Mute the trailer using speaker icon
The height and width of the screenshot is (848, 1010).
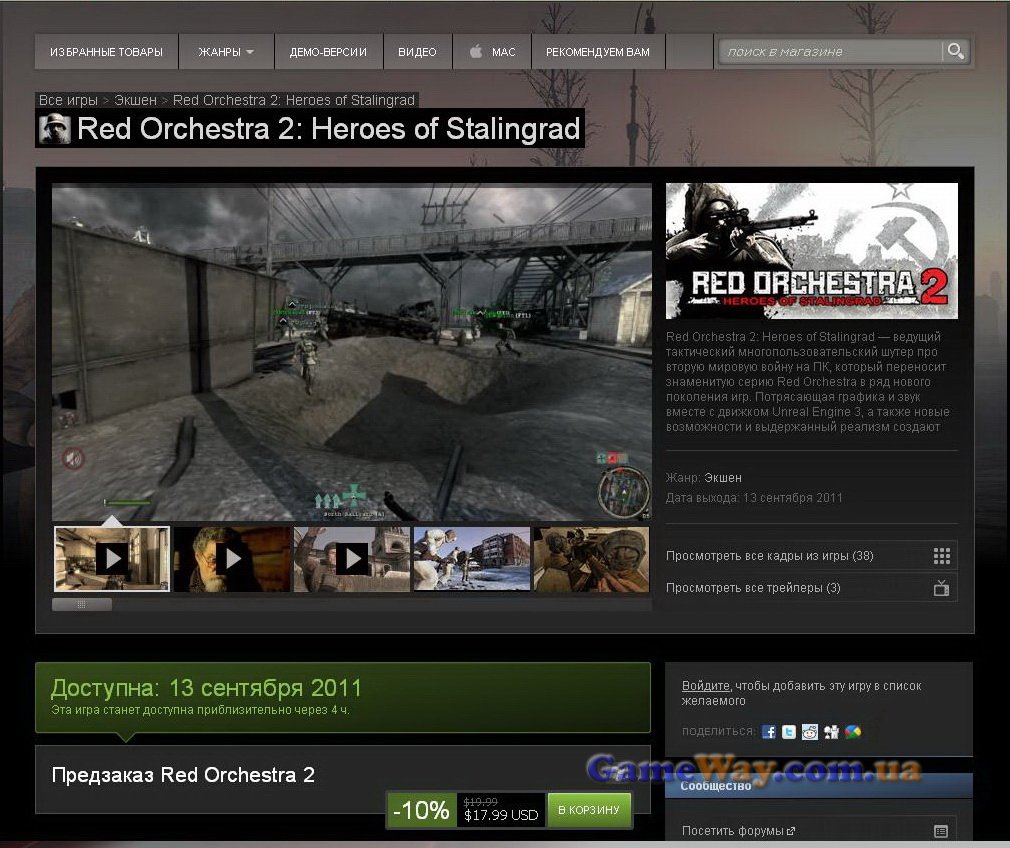(73, 459)
